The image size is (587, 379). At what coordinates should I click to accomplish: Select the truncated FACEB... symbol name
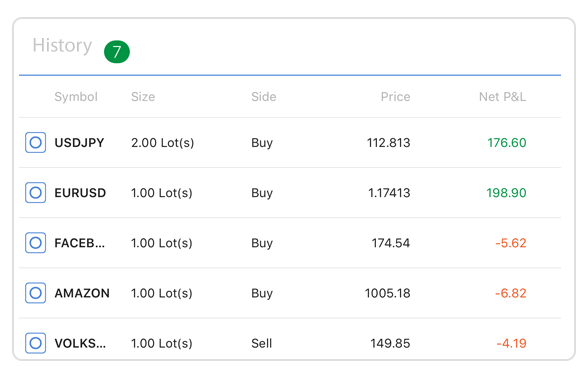(x=80, y=243)
